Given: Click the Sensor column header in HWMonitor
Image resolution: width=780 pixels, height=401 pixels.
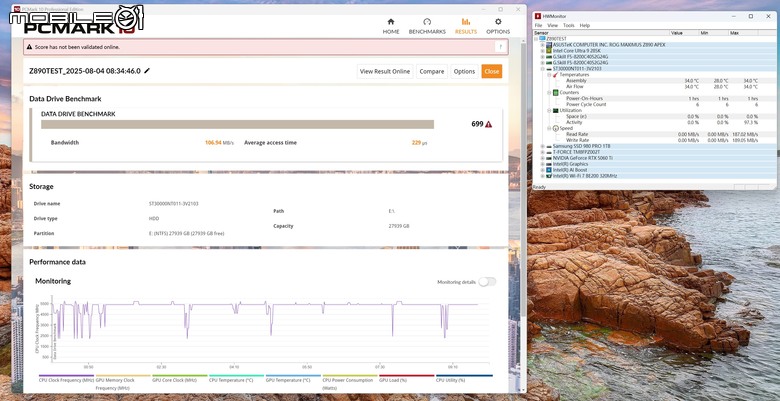Looking at the screenshot, I should click(601, 32).
